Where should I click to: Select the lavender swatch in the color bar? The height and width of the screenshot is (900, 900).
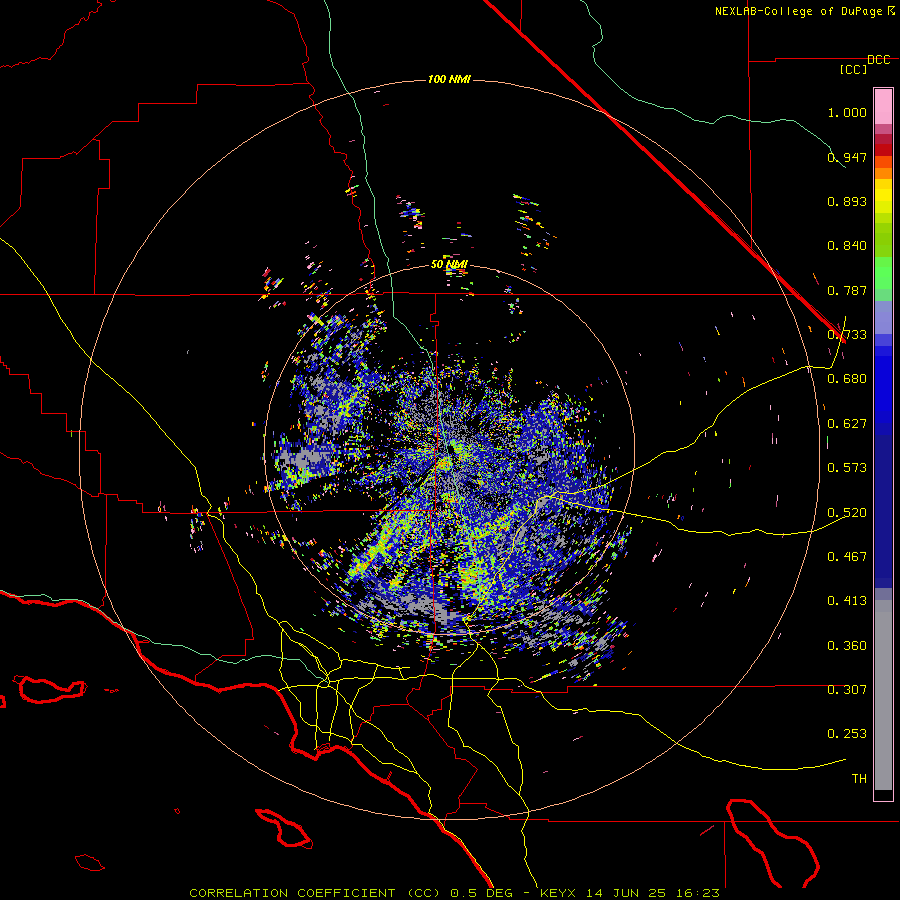tap(883, 317)
